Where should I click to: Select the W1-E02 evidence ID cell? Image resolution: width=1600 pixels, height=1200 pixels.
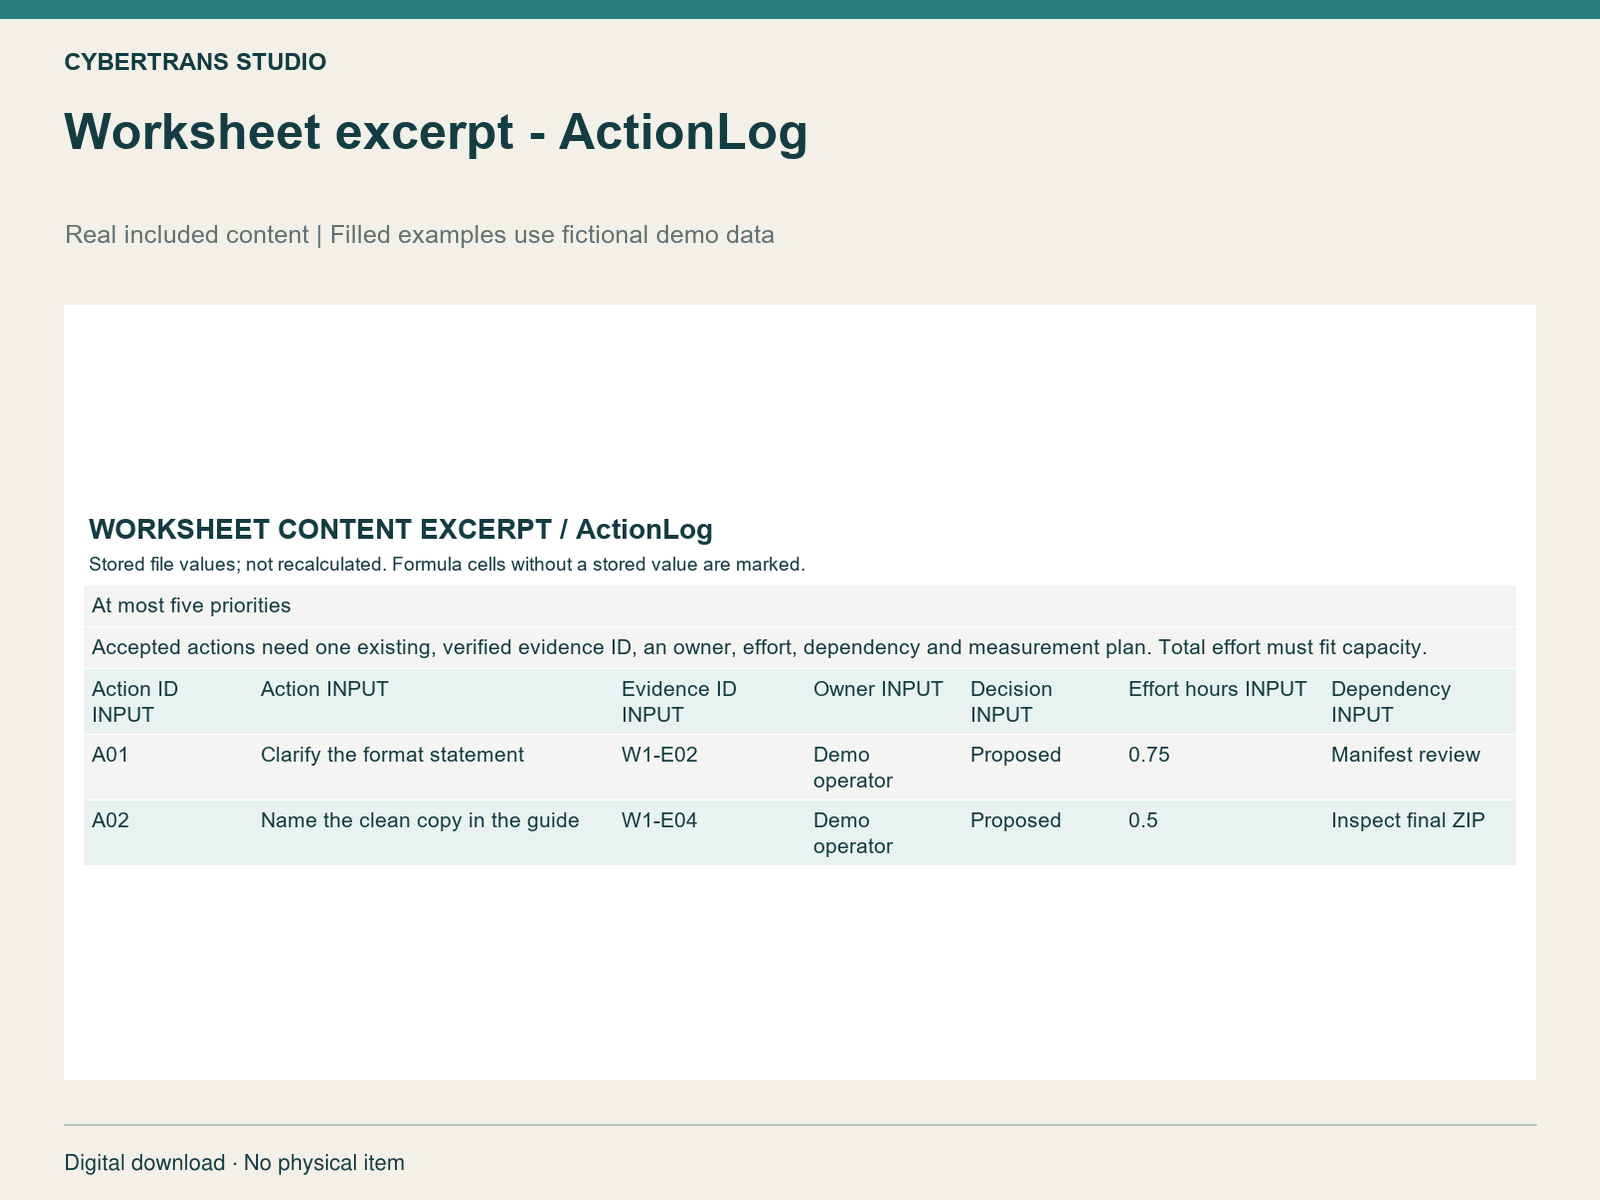(710, 767)
